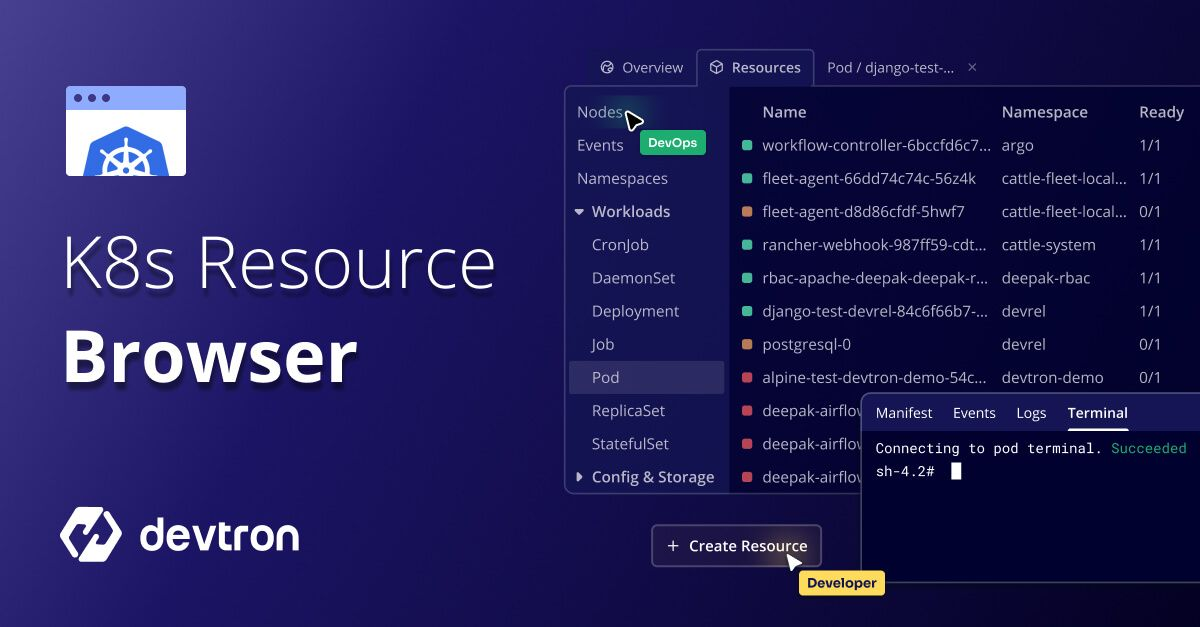Open the postgresql-0 pod name
This screenshot has height=627, width=1200.
806,344
